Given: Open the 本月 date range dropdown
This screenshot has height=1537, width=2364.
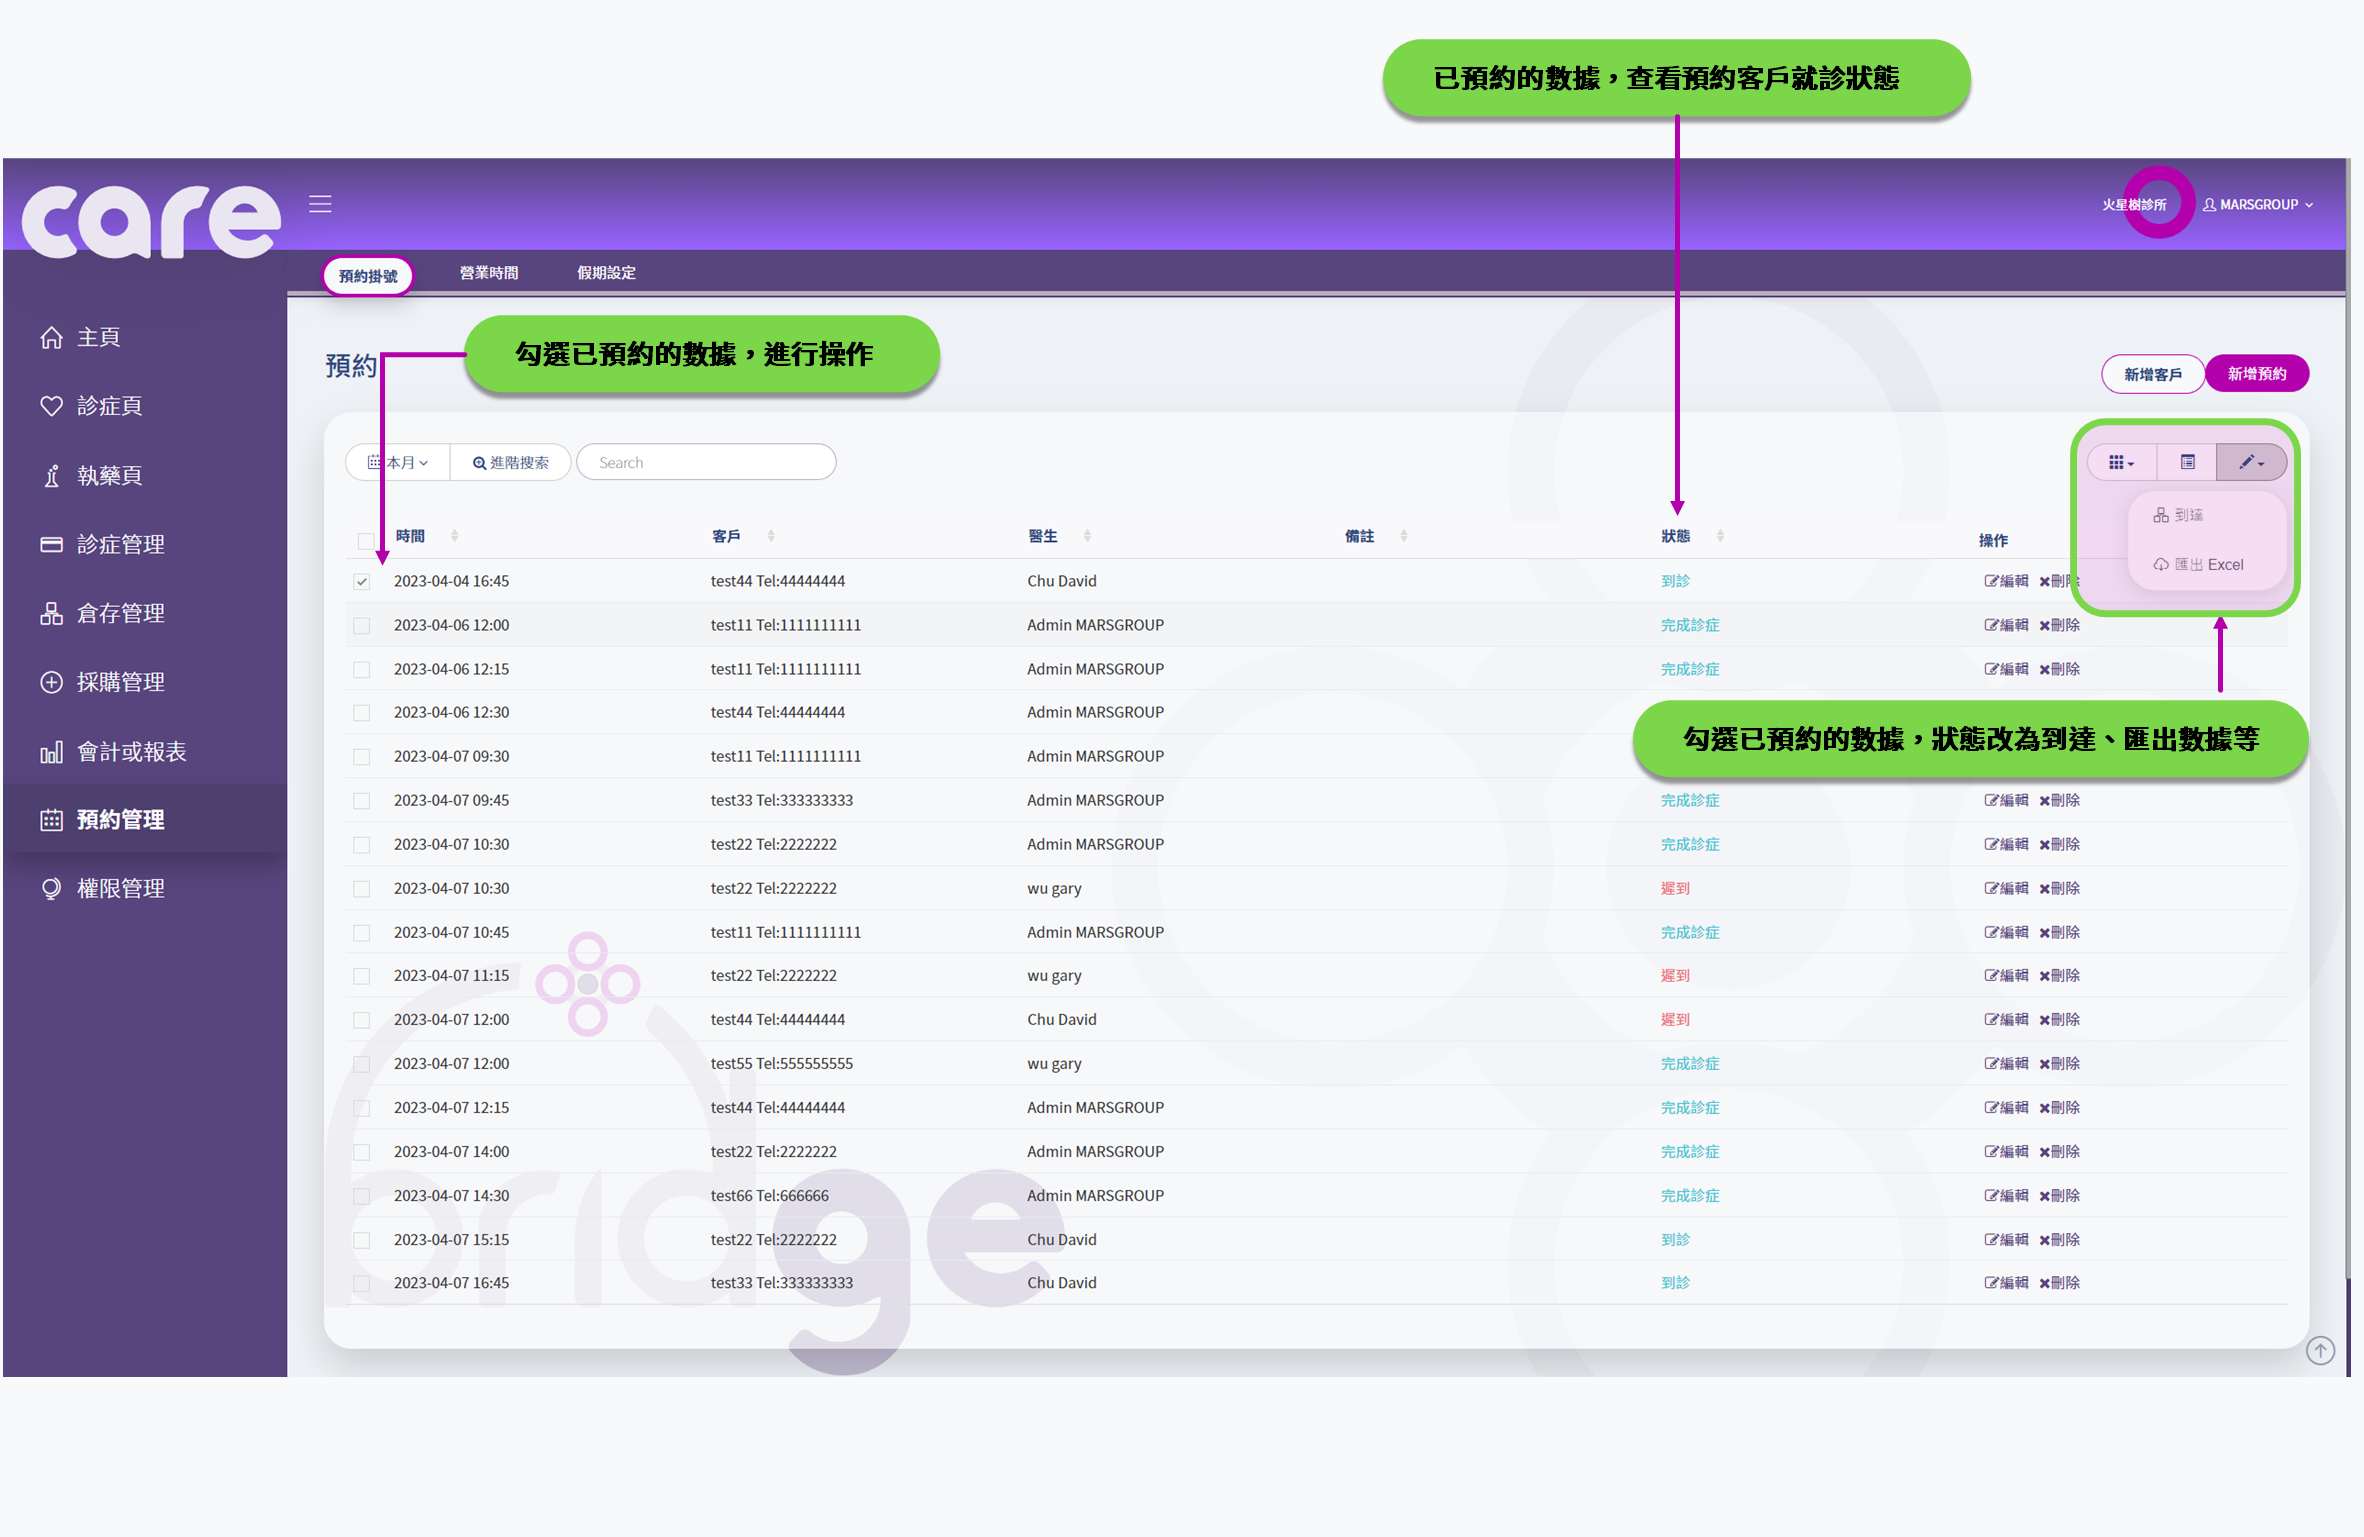Looking at the screenshot, I should [396, 461].
